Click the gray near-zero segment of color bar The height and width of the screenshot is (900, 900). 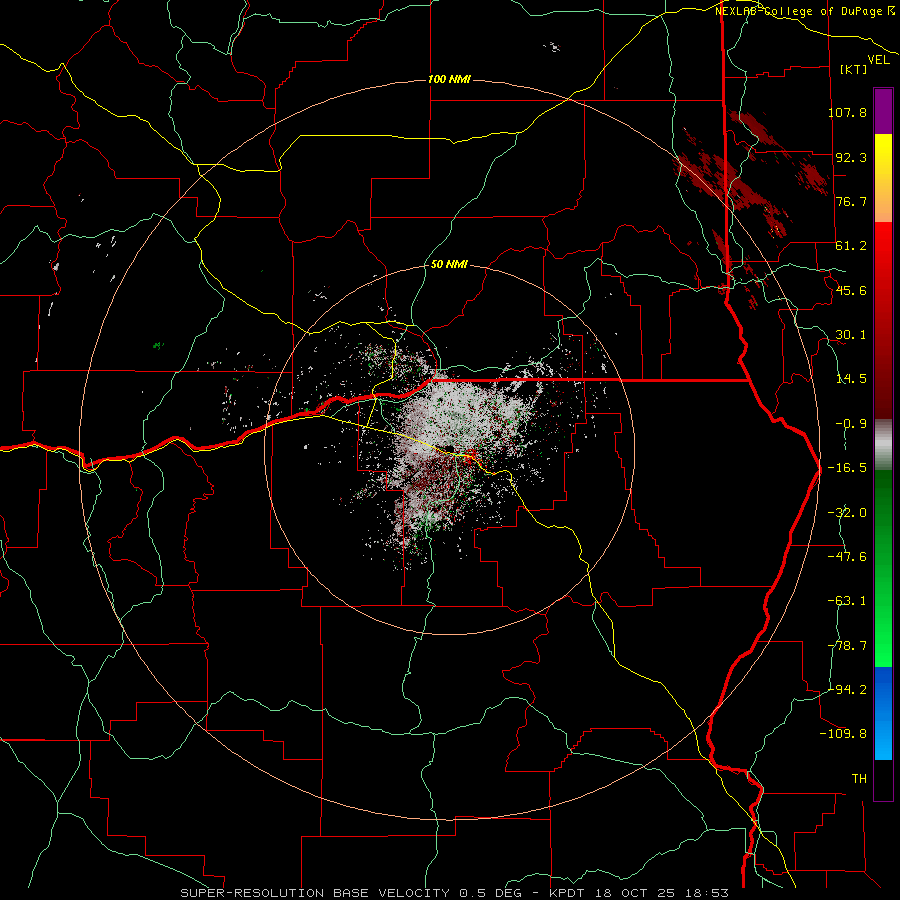883,445
